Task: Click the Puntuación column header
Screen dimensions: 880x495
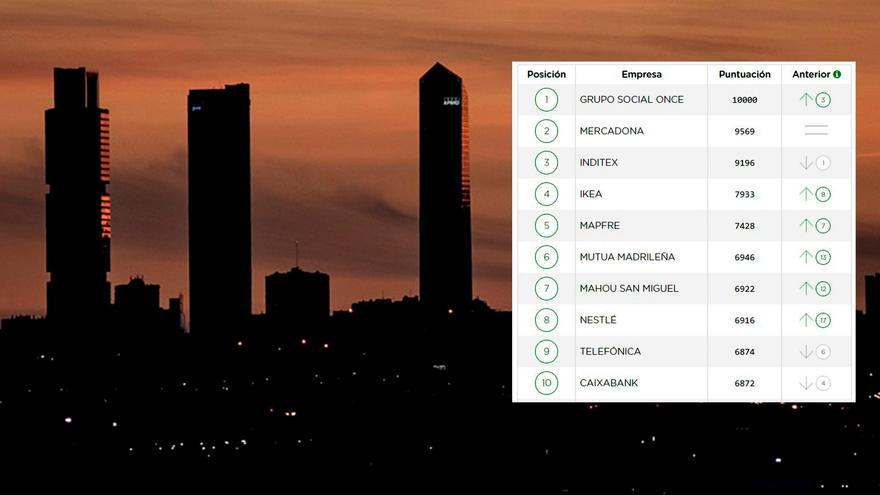Action: tap(744, 74)
